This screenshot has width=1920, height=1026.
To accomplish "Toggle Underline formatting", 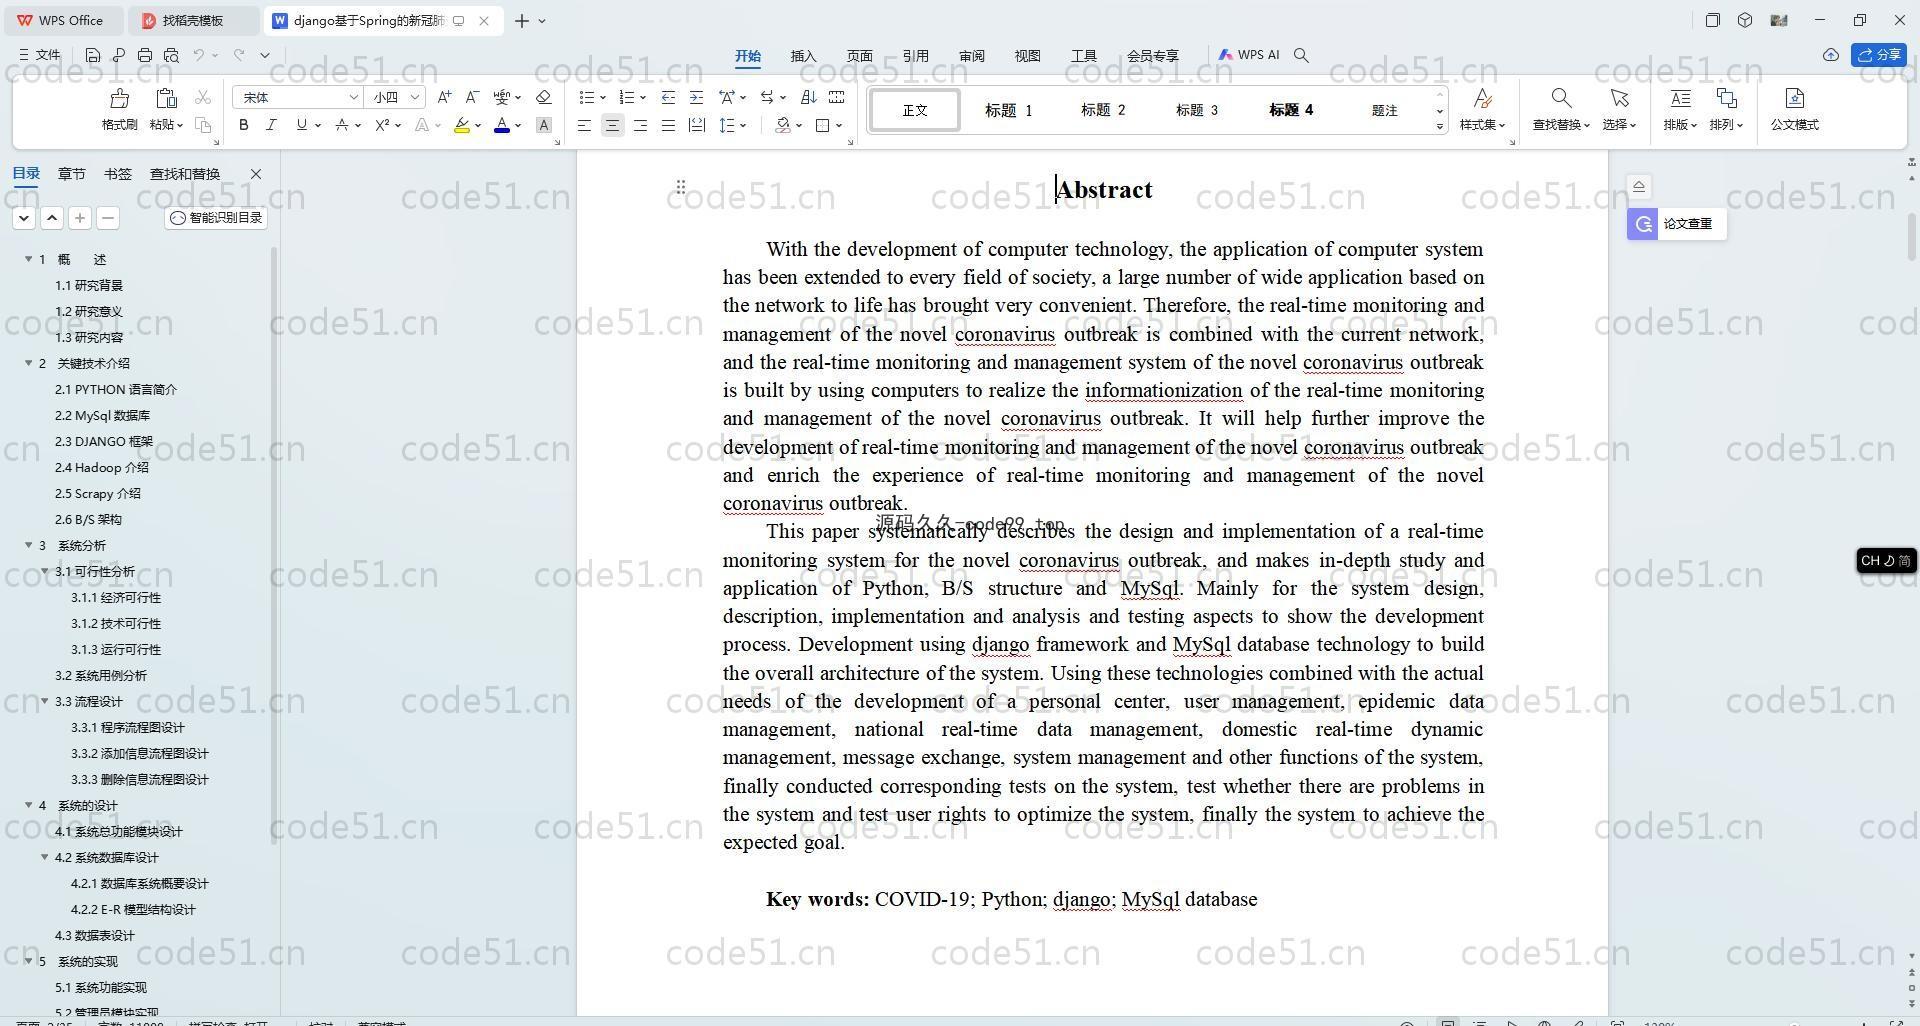I will [301, 125].
